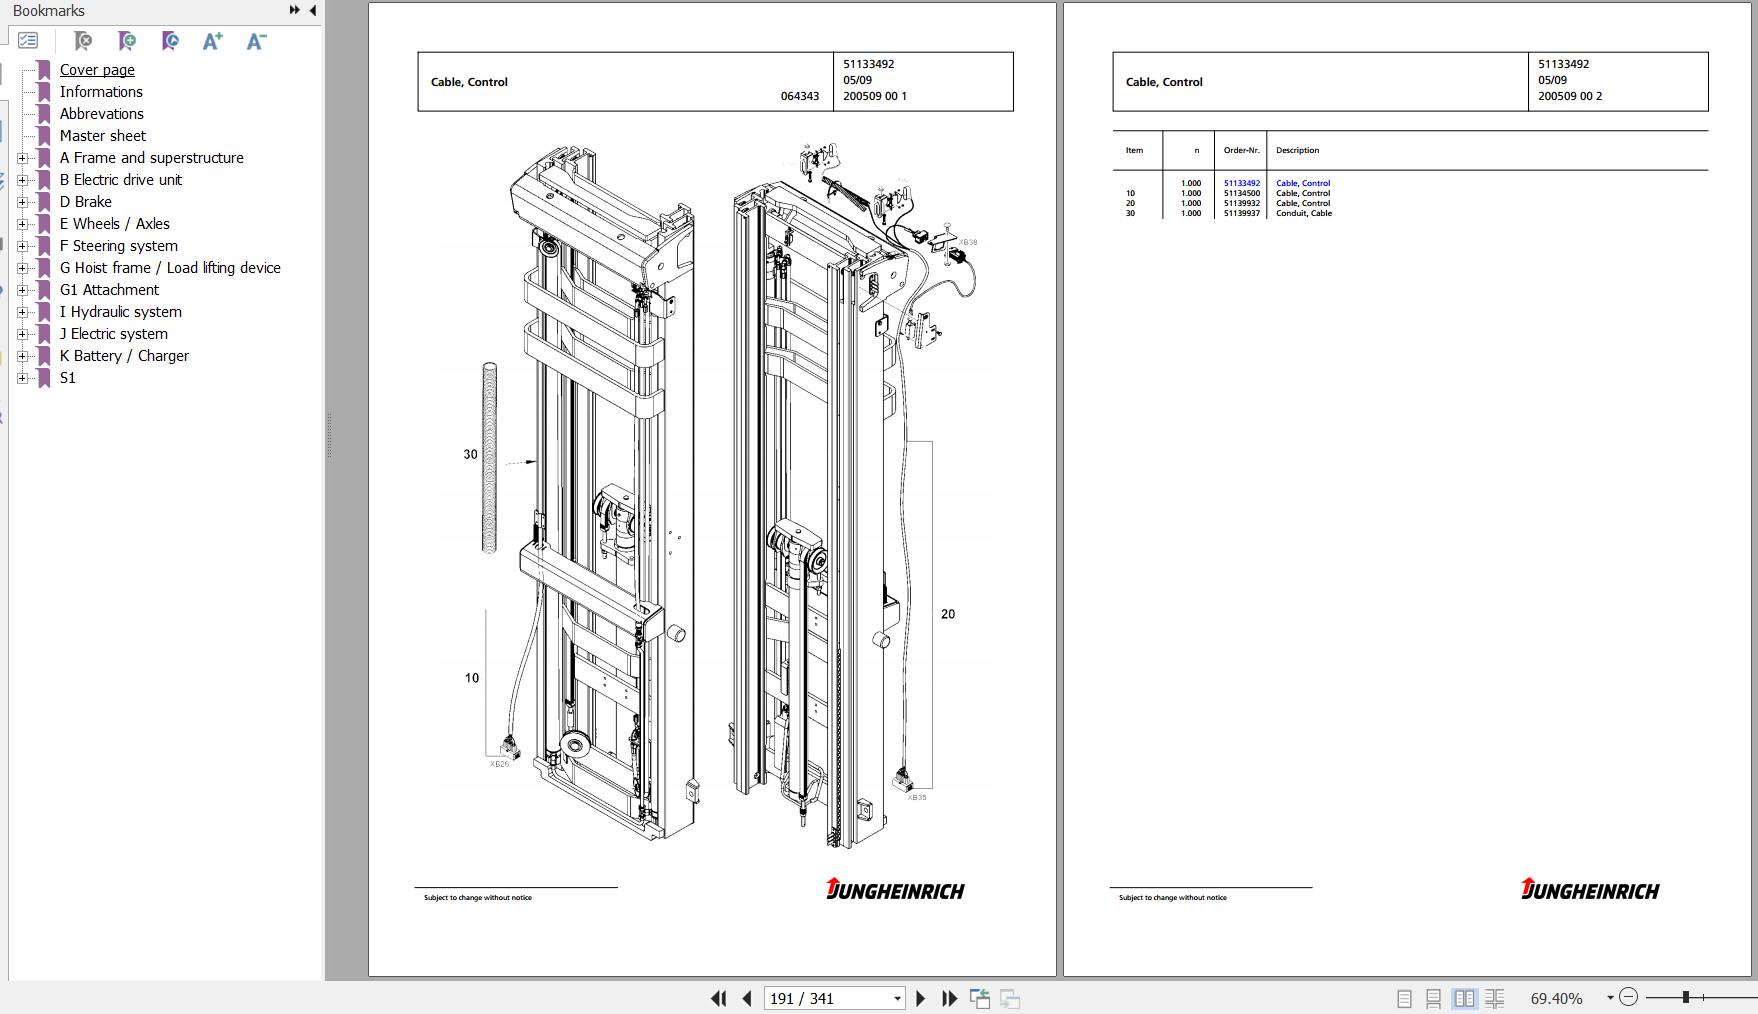Select E Wheels / Axles bookmark
This screenshot has width=1758, height=1014.
pos(114,224)
